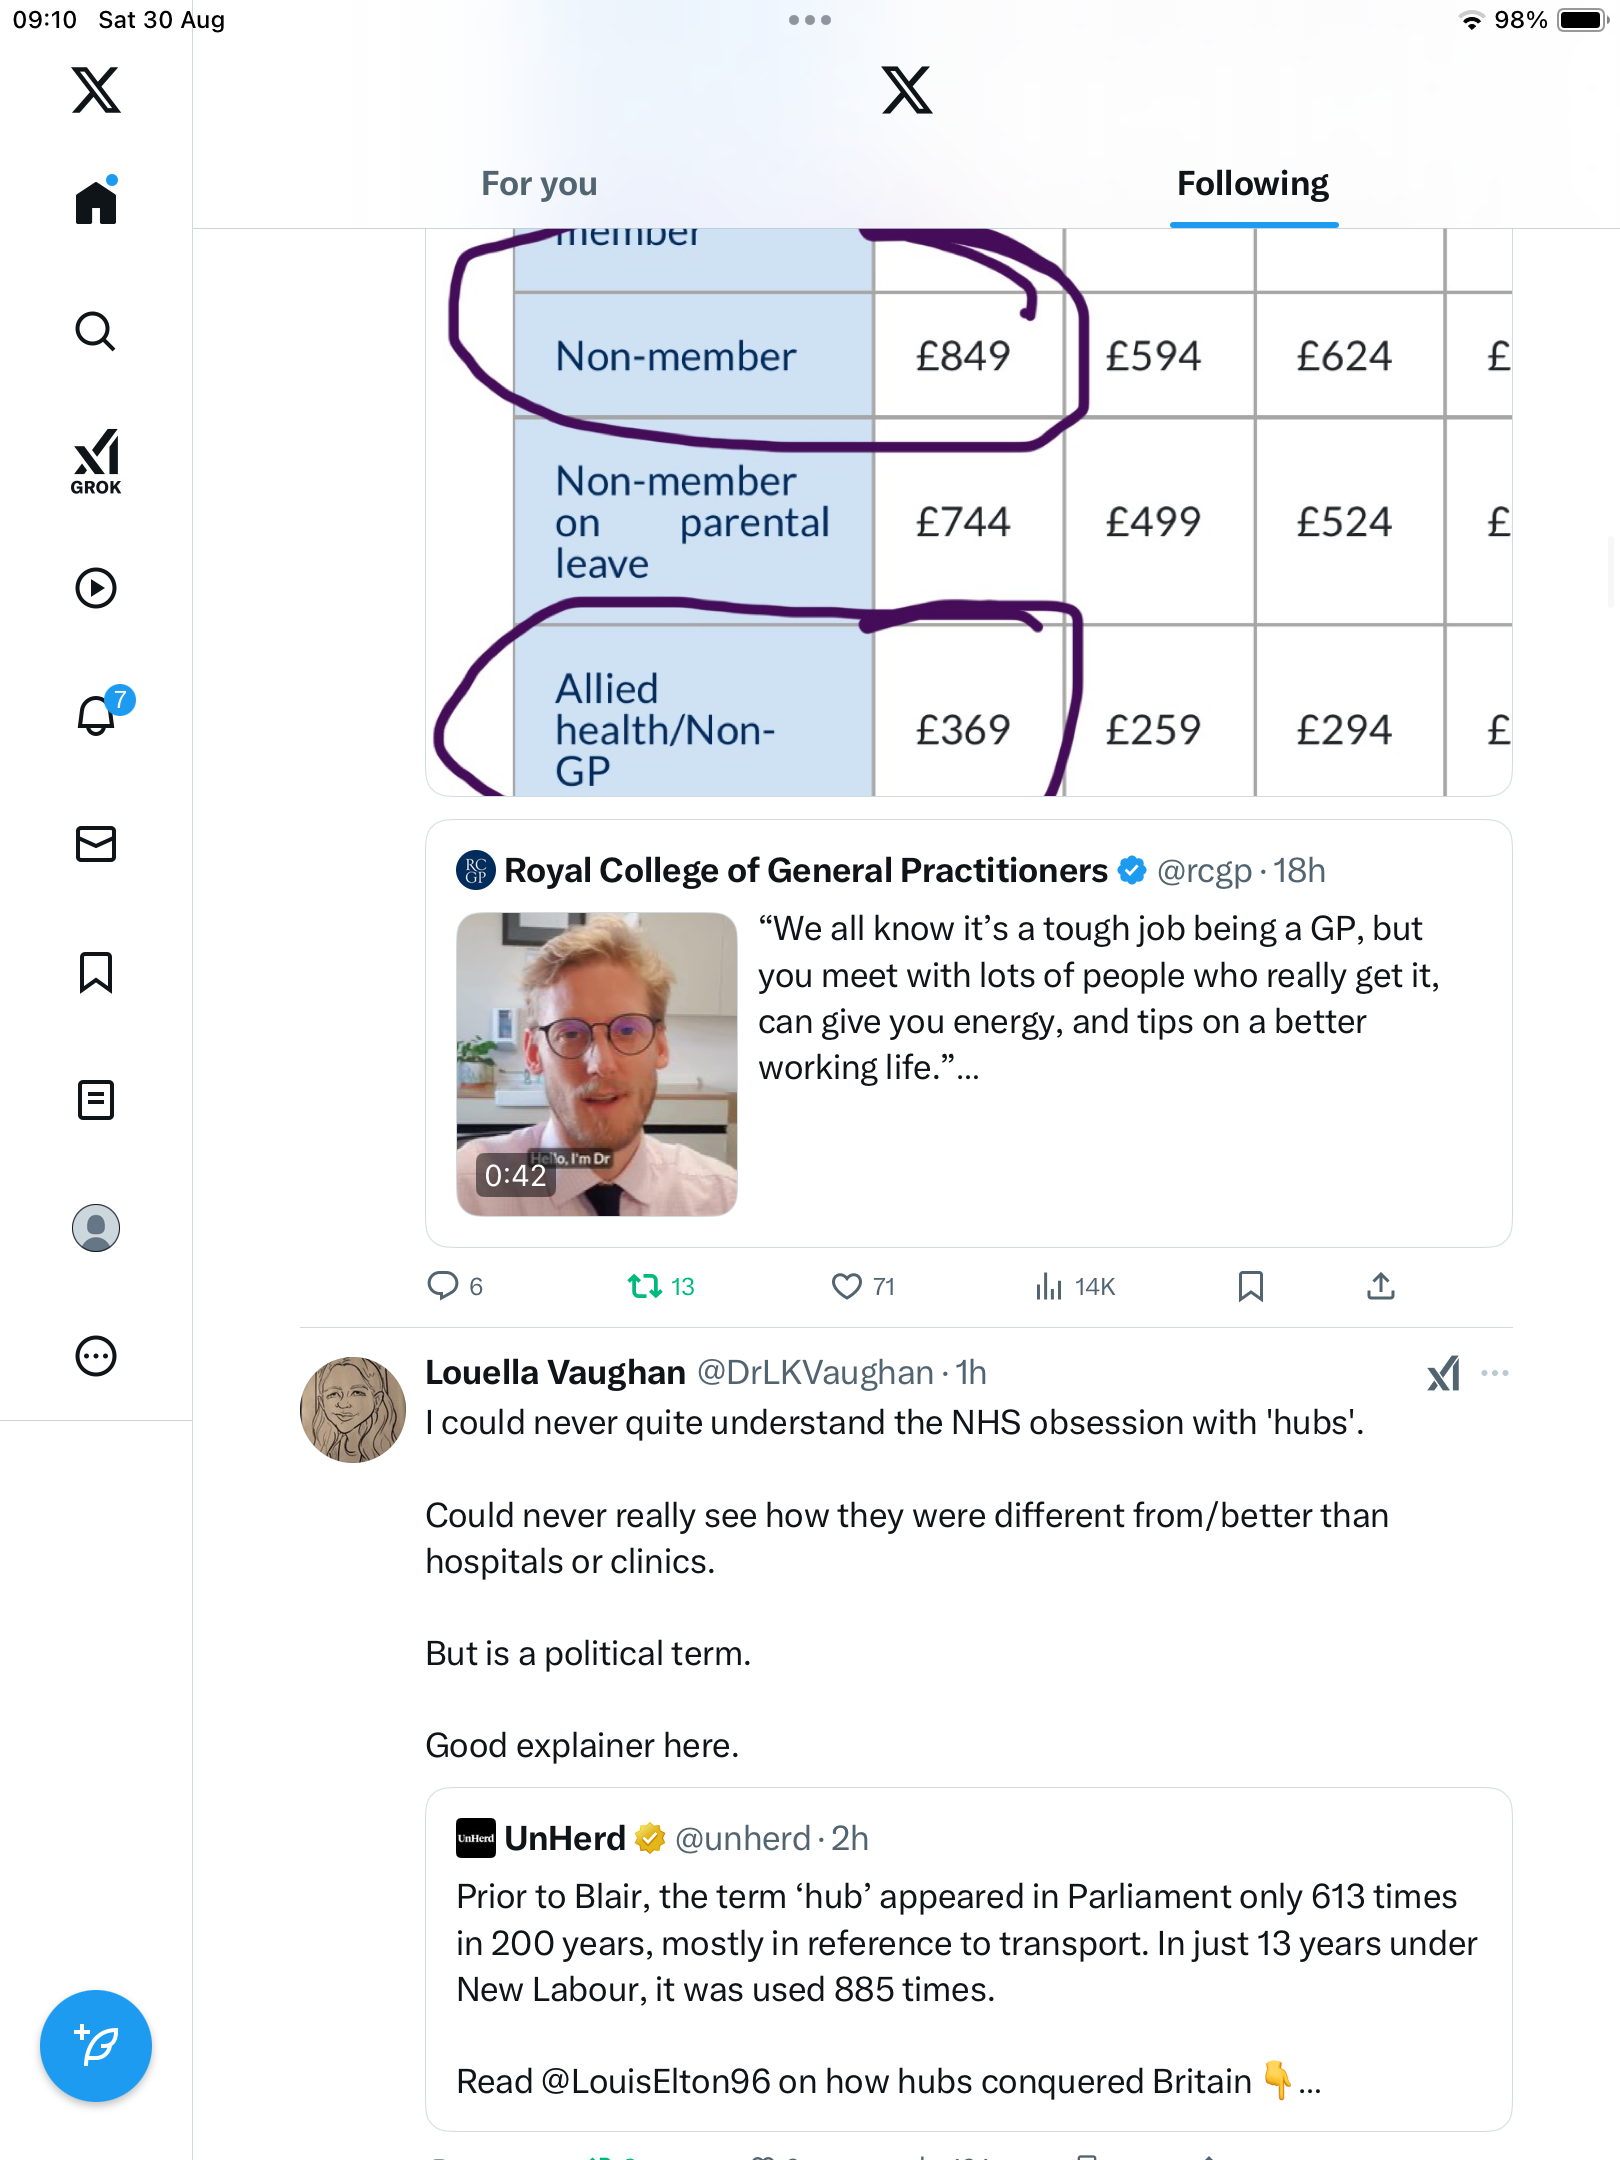
Task: Open Grok from the sidebar
Action: tap(96, 462)
